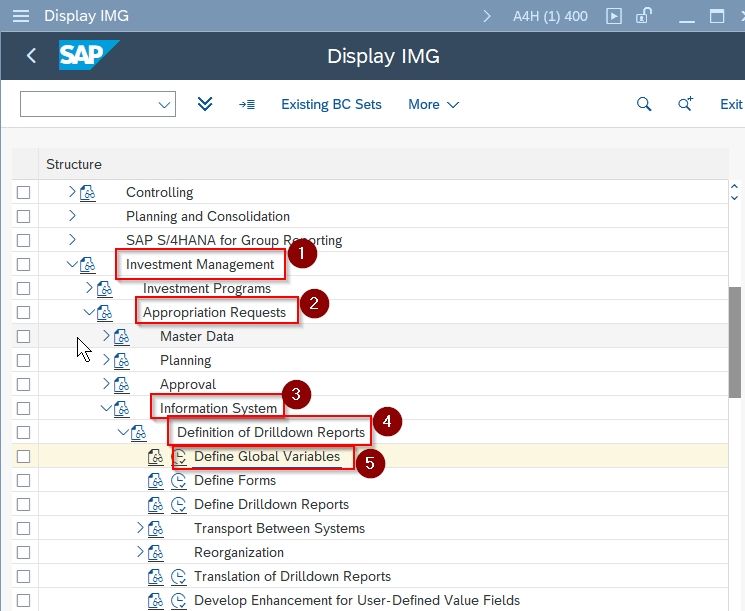Screen dimensions: 745x611
Task: Expand Planning and Consolidation node
Action: (x=72, y=216)
